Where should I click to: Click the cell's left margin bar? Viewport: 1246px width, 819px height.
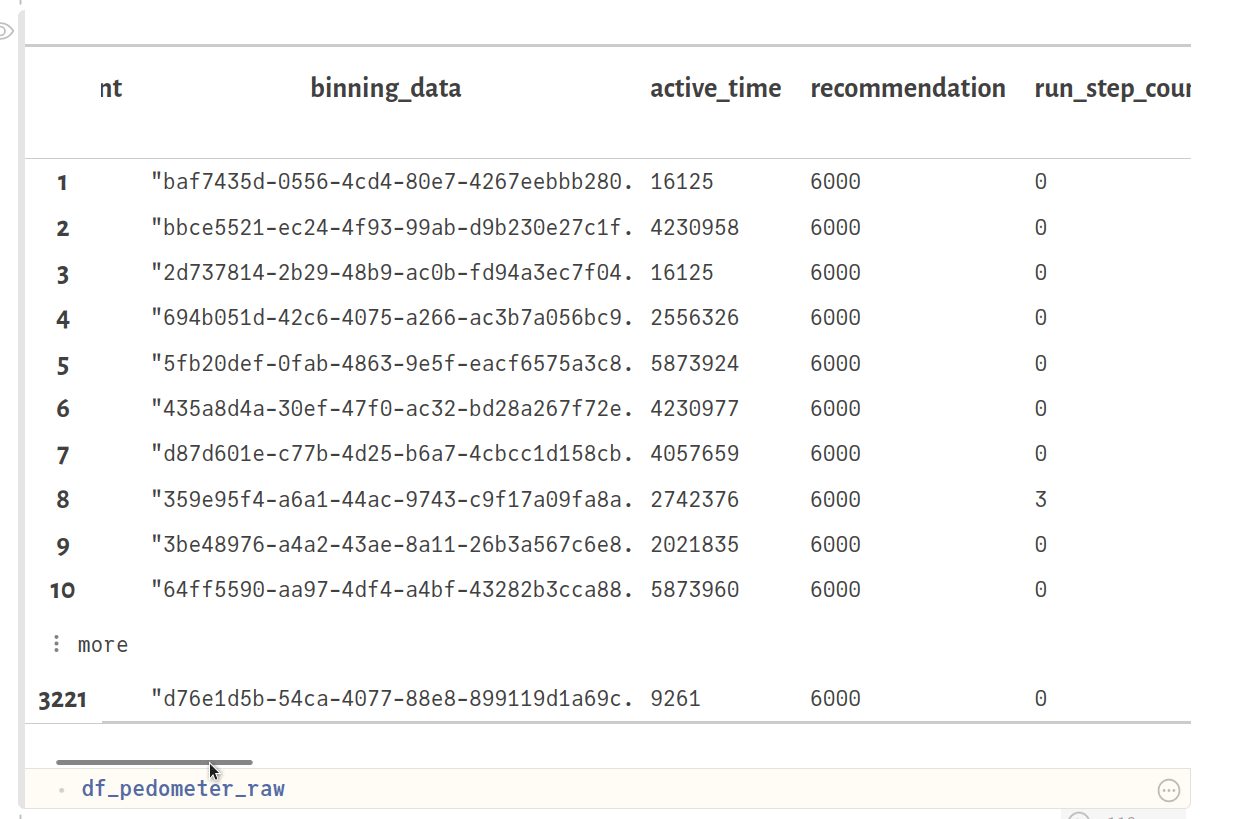(21, 400)
